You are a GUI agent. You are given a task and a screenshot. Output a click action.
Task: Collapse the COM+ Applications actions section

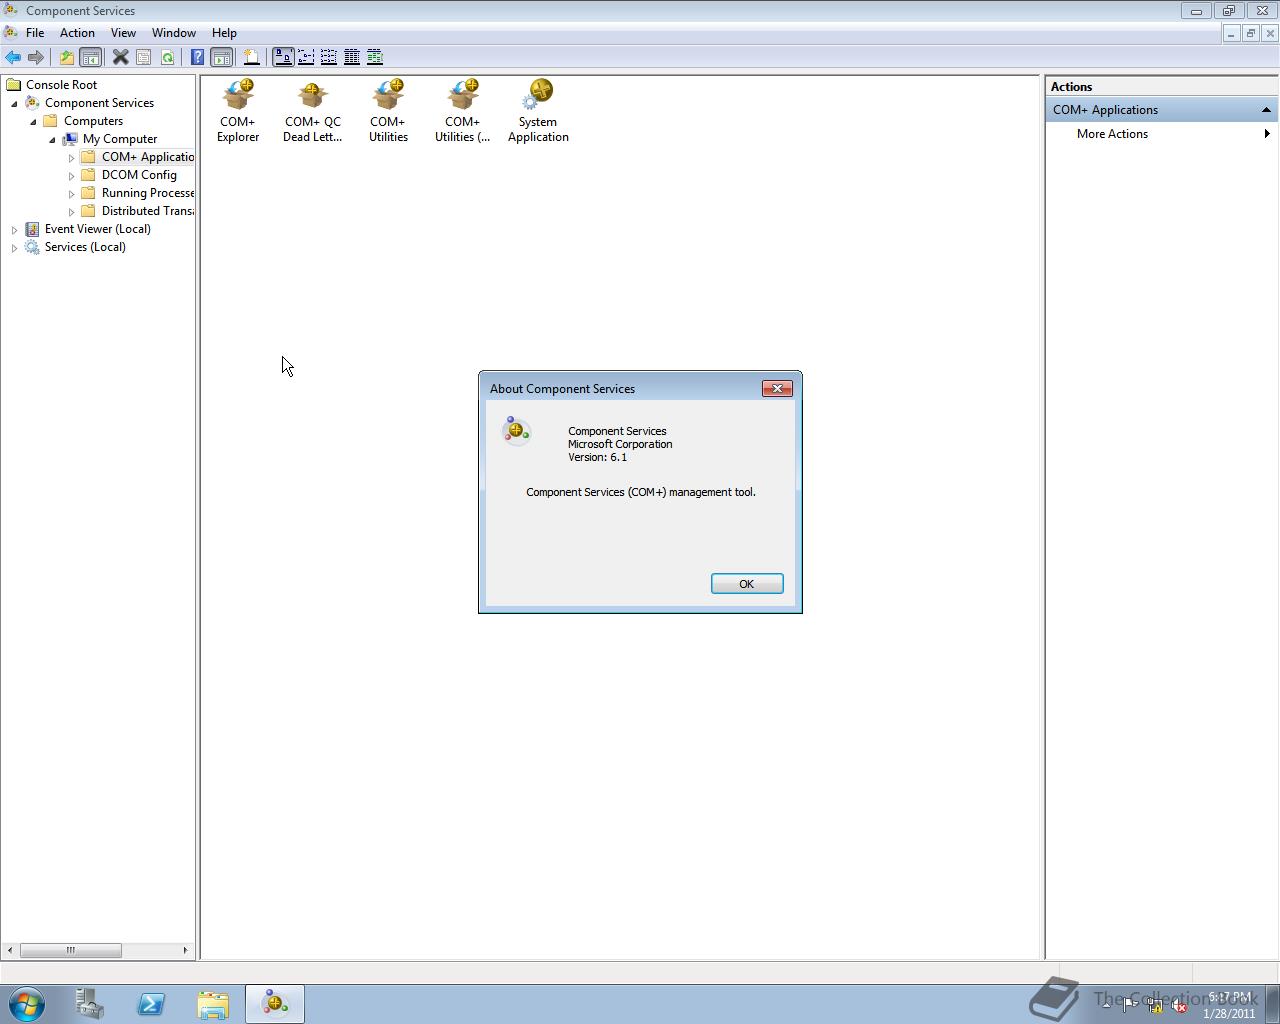click(1266, 110)
